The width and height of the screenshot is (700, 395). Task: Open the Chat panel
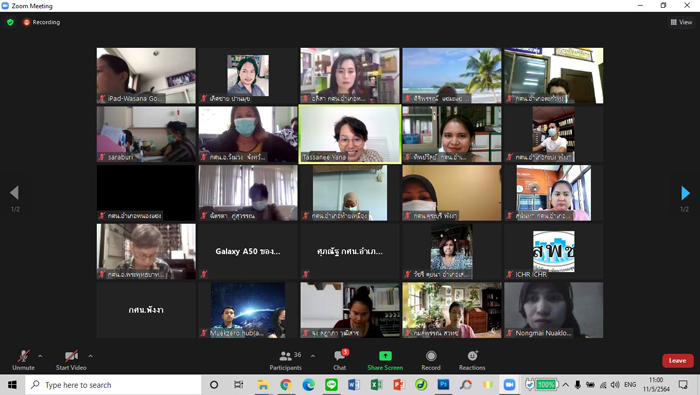[340, 360]
